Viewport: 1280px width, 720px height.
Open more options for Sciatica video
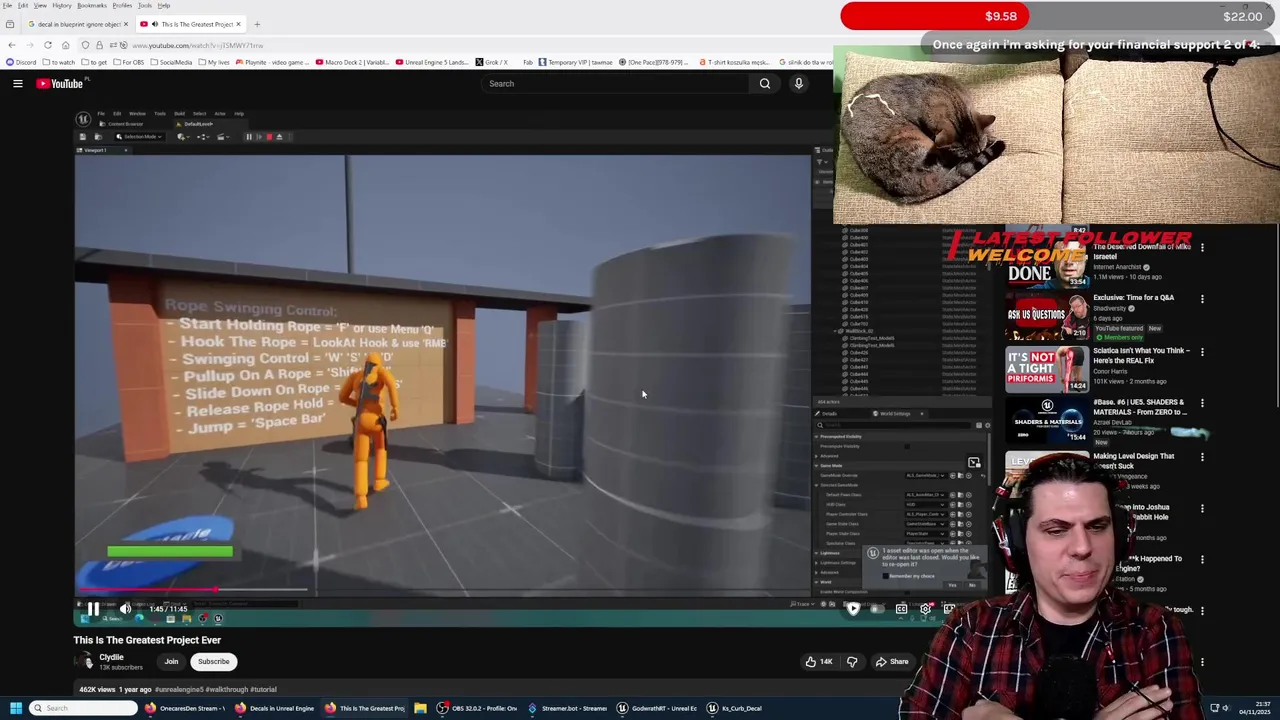tap(1202, 352)
